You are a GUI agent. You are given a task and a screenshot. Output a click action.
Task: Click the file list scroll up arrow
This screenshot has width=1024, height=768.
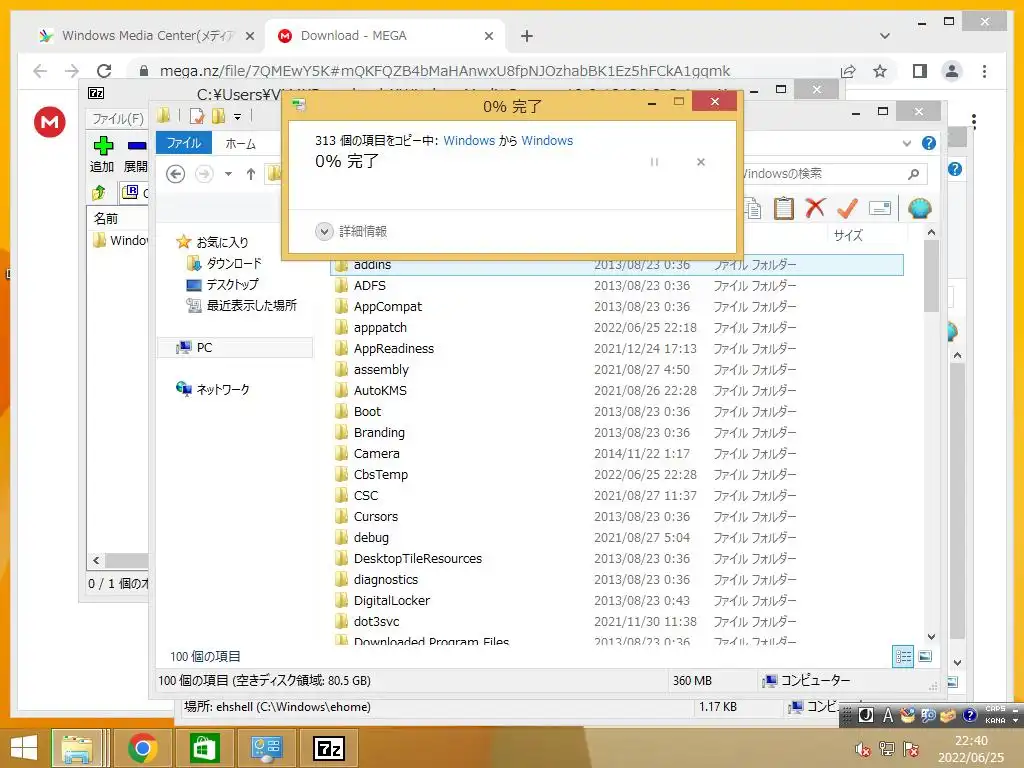(x=931, y=232)
